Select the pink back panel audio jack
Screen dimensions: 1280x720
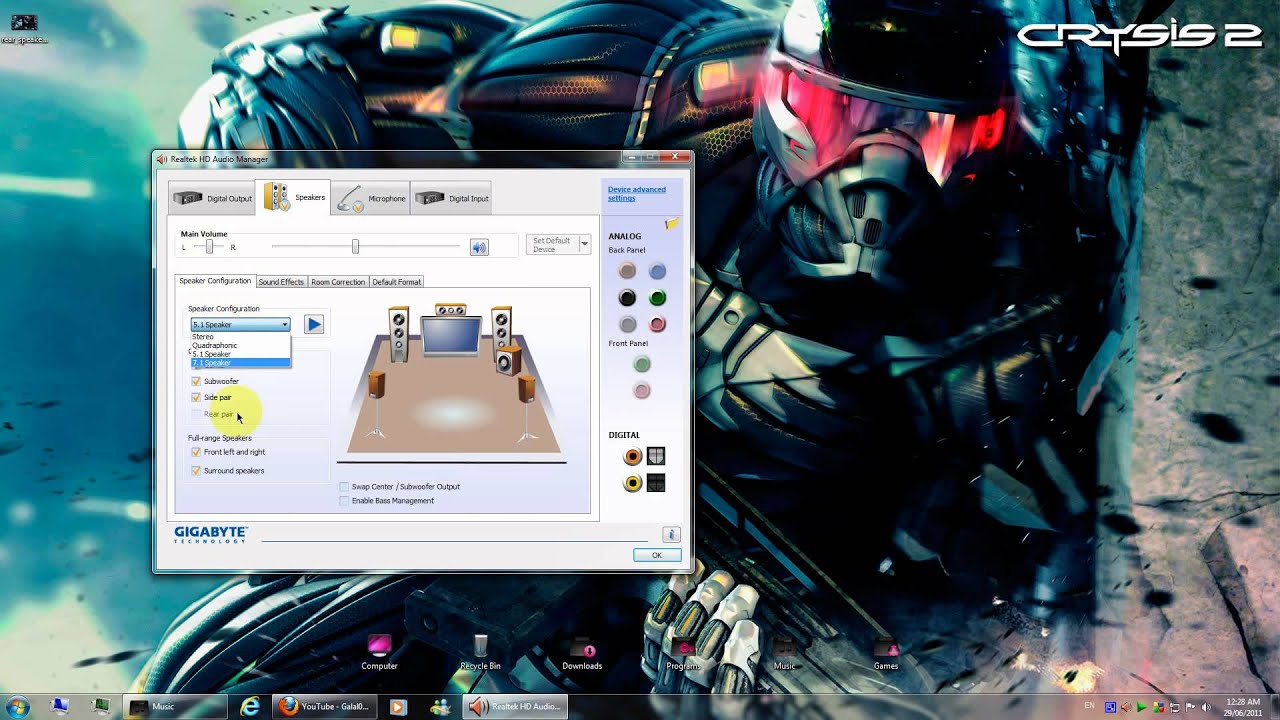657,324
